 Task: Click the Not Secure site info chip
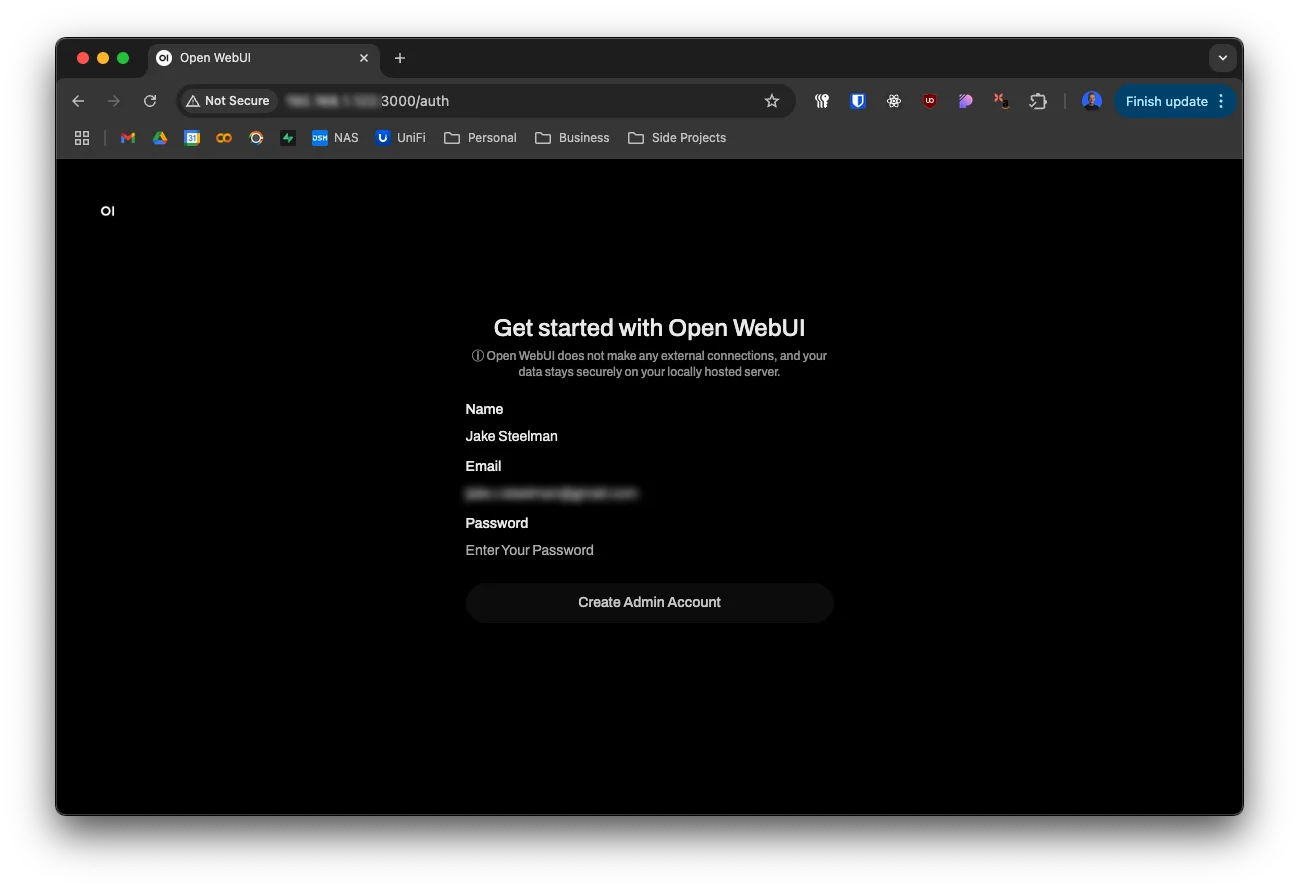228,101
